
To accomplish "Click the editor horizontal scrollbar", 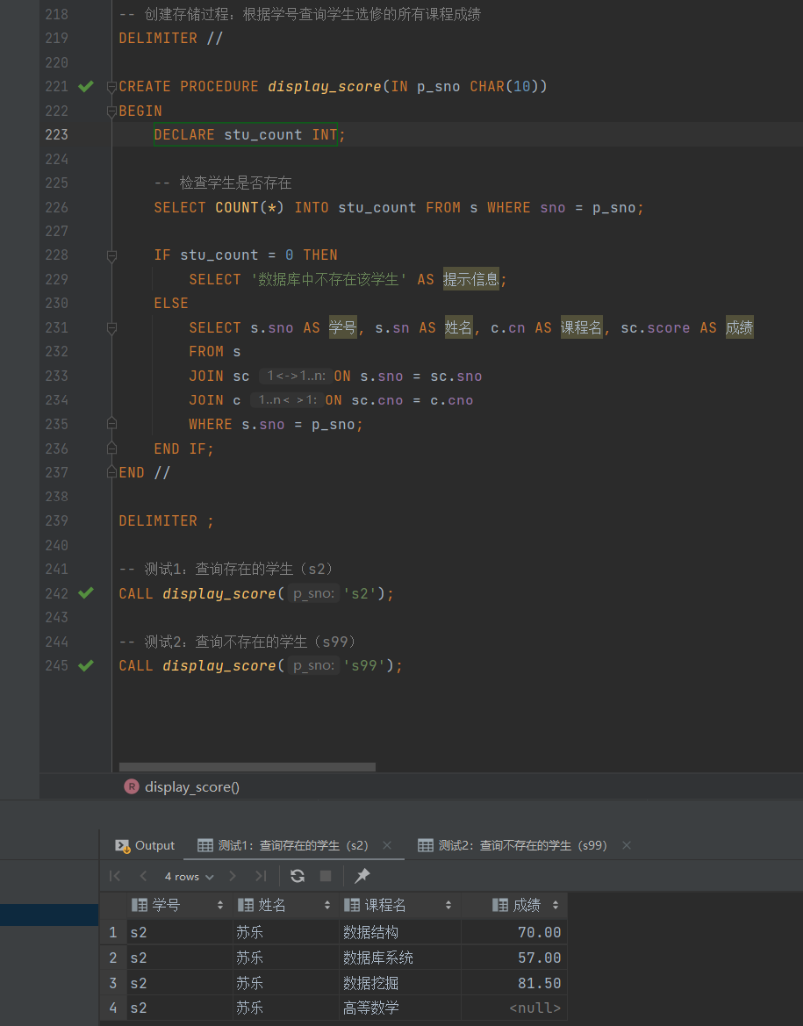I will (247, 766).
